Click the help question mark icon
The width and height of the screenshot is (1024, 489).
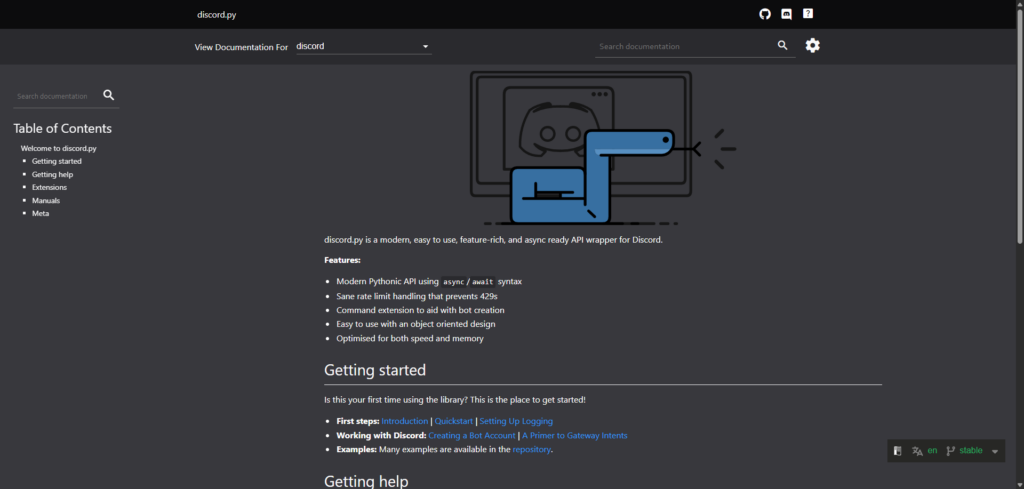tap(808, 13)
